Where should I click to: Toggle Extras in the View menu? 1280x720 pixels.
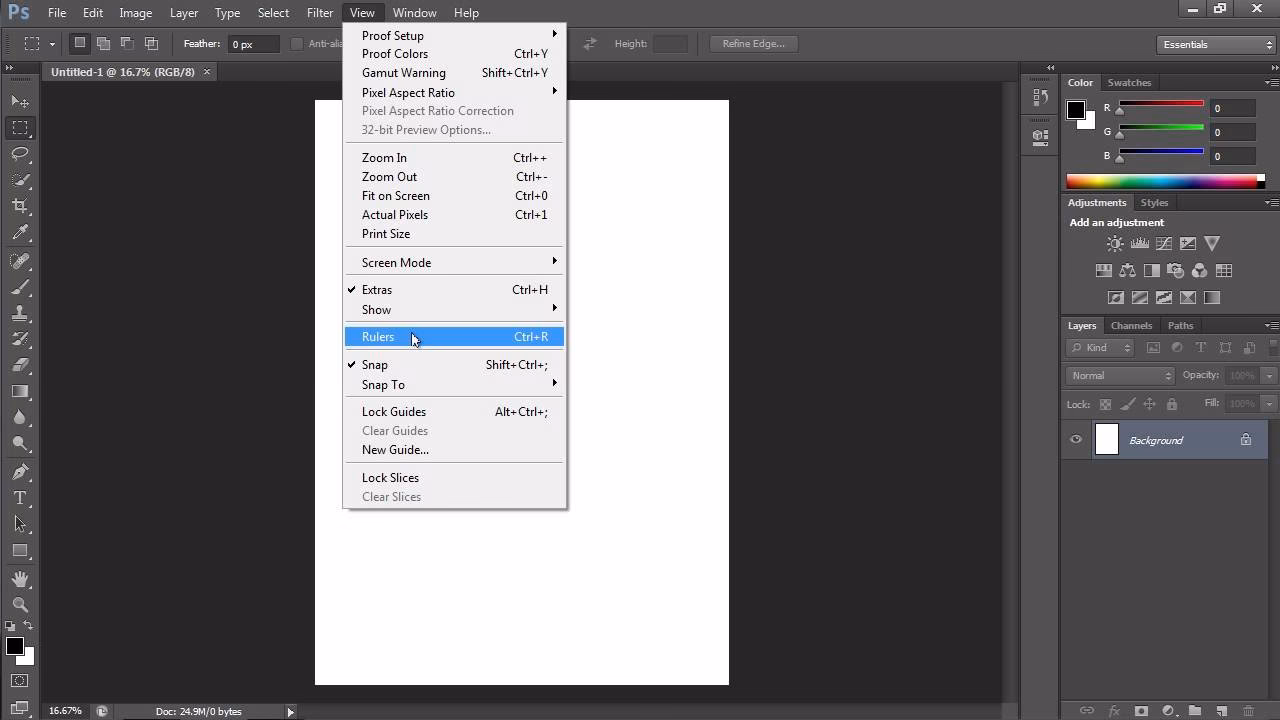377,289
